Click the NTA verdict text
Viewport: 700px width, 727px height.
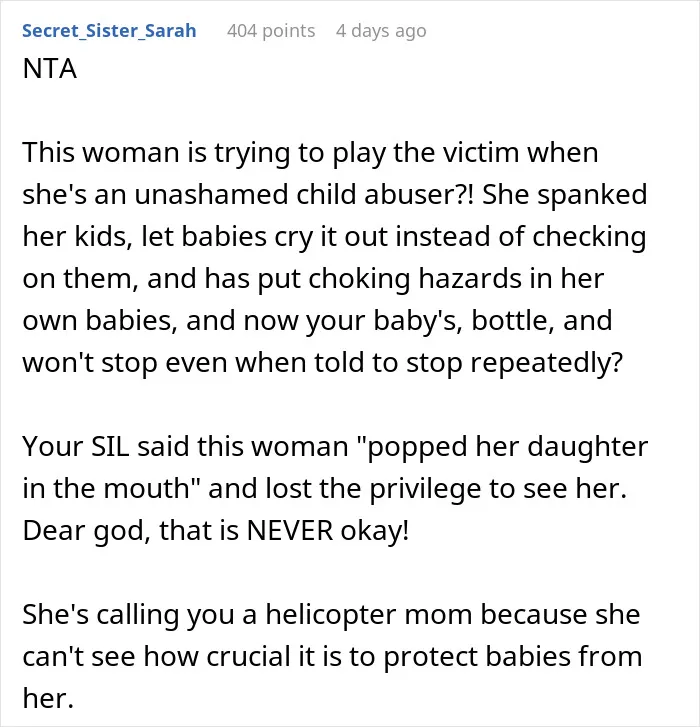(50, 69)
